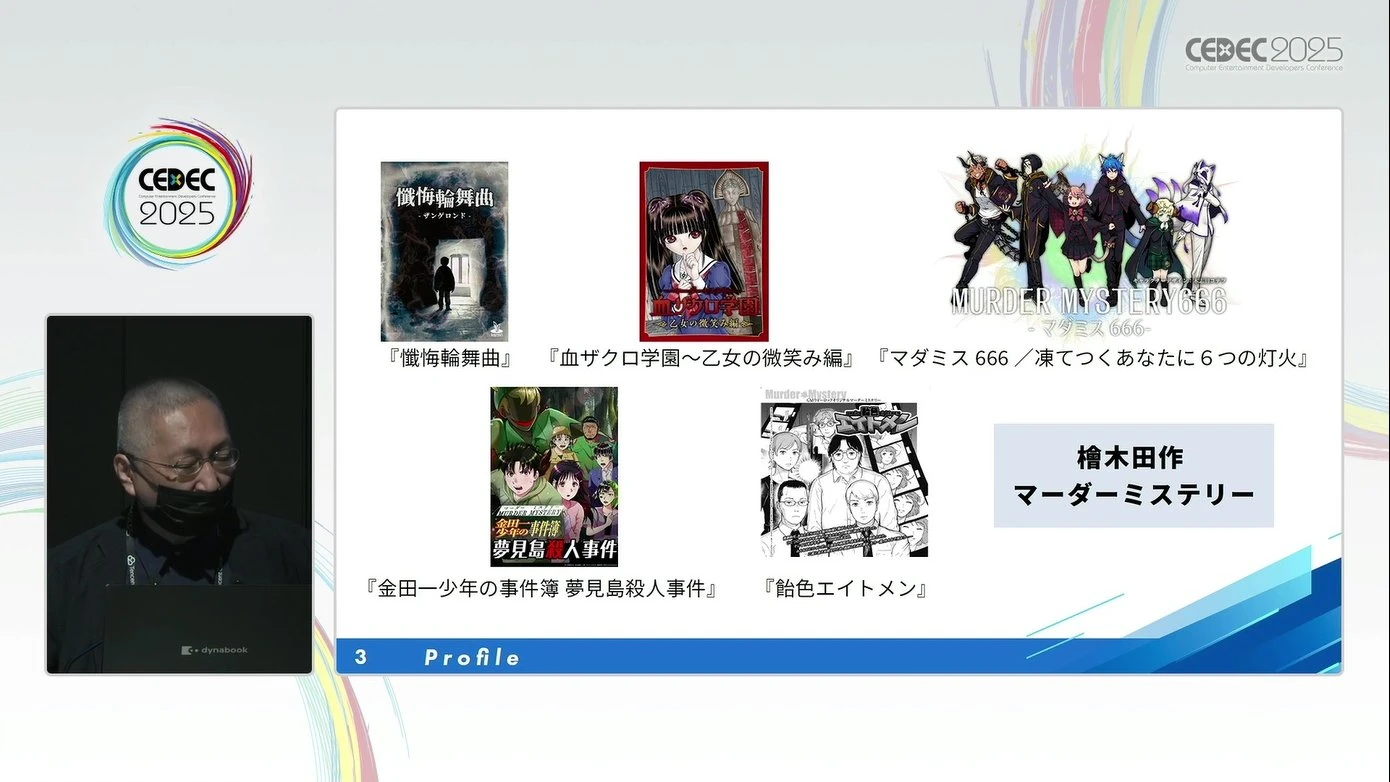Click the 『金田一少年の事件簿 夢見島殺人事件』 caption
Viewport: 1390px width, 782px height.
pos(543,588)
